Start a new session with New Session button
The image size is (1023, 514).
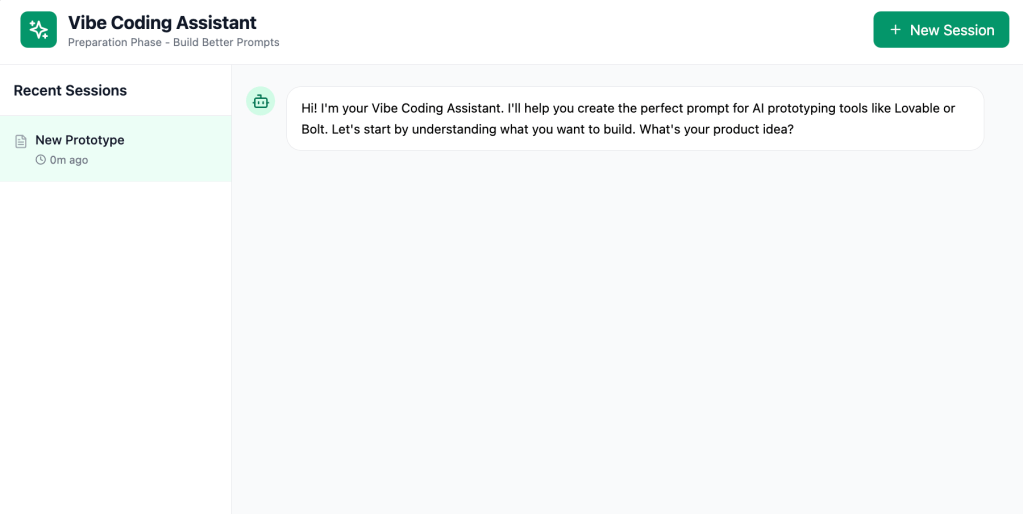(941, 30)
